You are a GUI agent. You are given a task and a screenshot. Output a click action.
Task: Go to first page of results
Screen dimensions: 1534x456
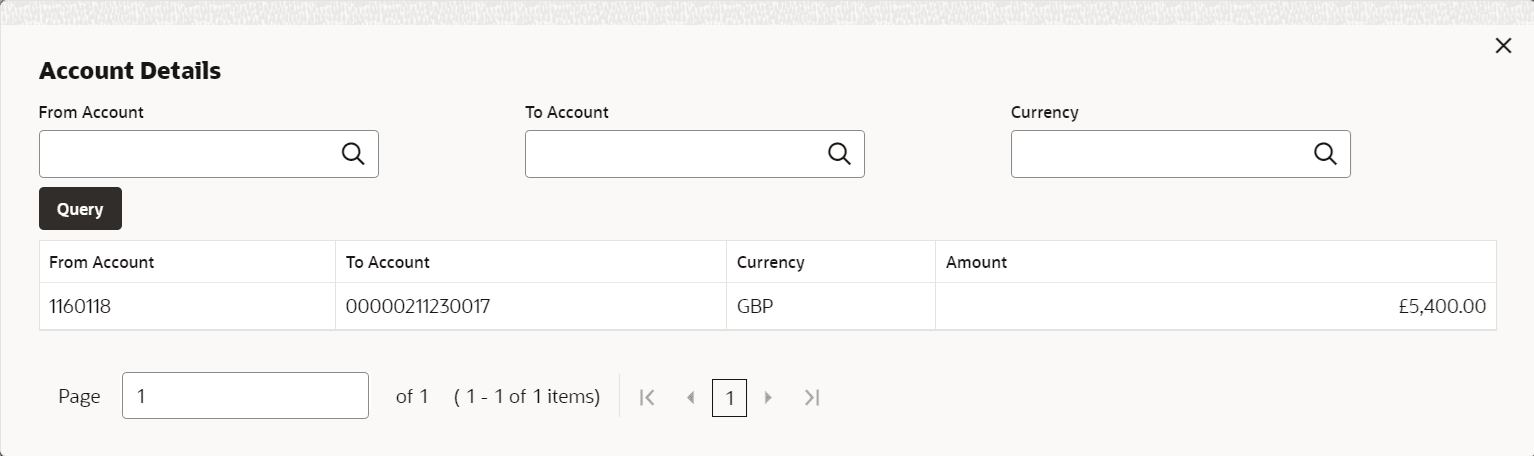[647, 398]
